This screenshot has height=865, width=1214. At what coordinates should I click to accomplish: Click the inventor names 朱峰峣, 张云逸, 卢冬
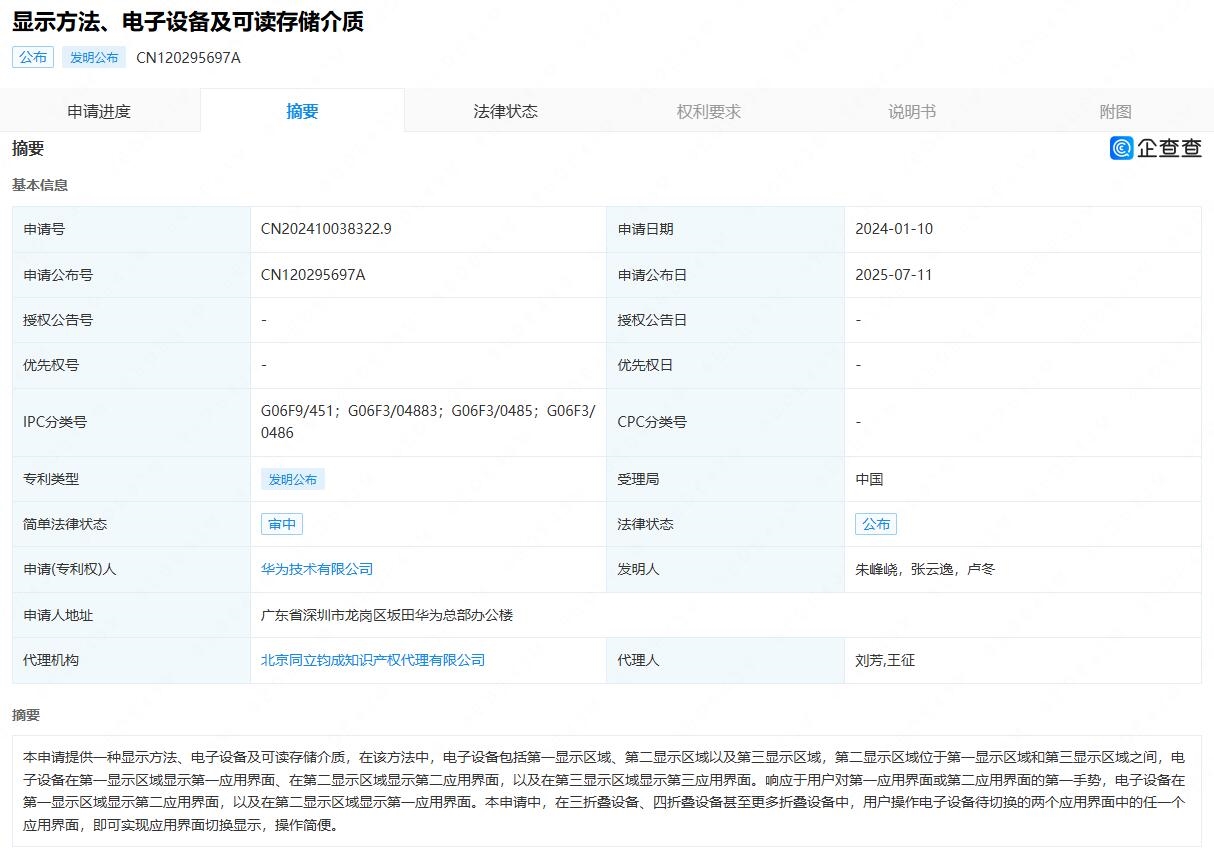tap(924, 569)
